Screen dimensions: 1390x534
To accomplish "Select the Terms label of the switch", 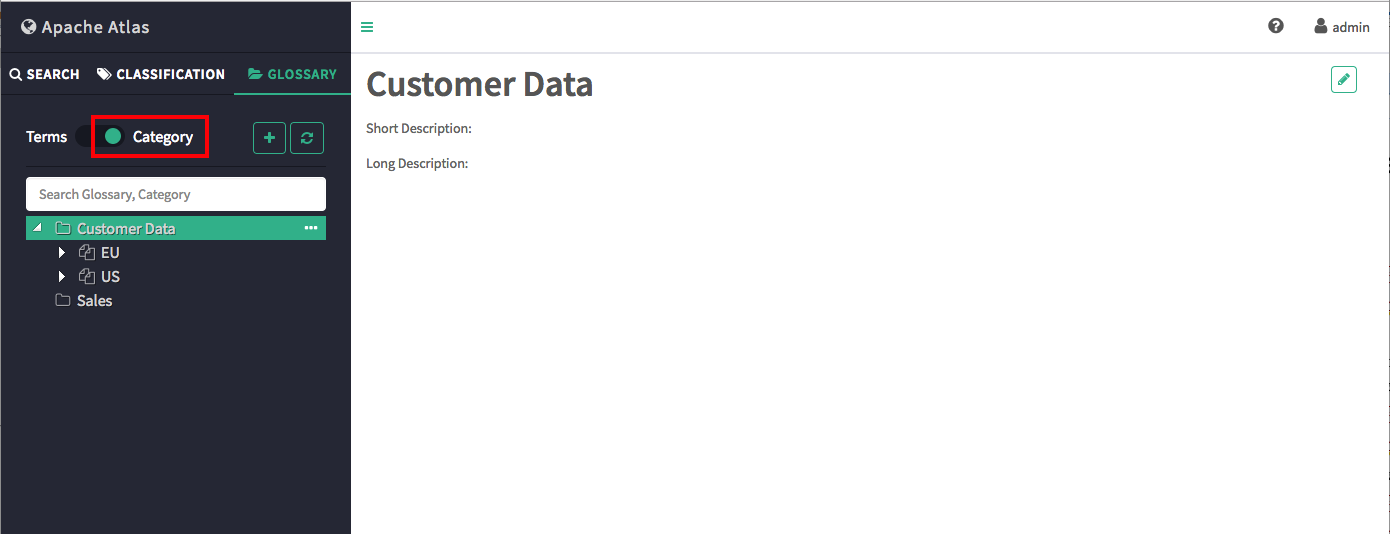I will [47, 137].
